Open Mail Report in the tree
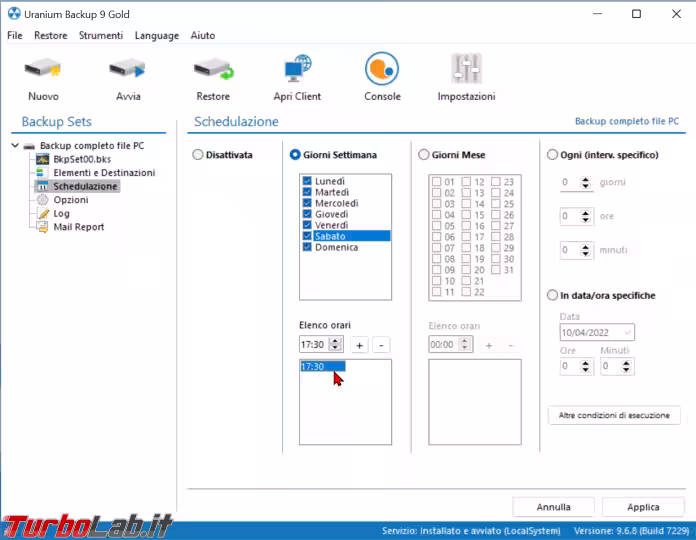The height and width of the screenshot is (540, 696). coord(79,227)
